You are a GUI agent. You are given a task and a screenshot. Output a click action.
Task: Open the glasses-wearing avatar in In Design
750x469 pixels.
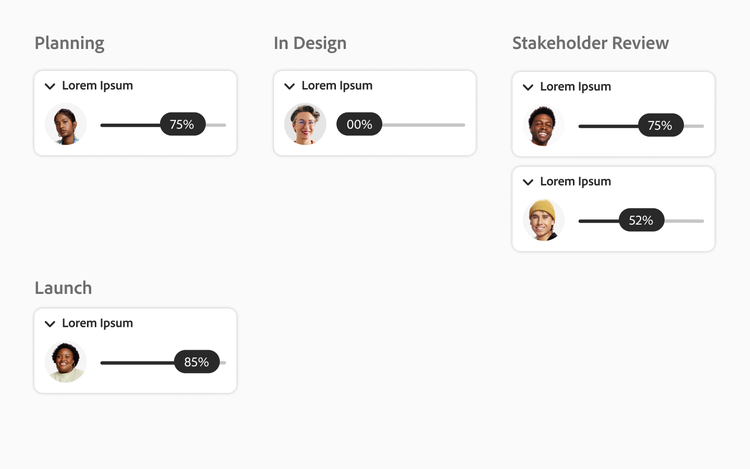[305, 125]
